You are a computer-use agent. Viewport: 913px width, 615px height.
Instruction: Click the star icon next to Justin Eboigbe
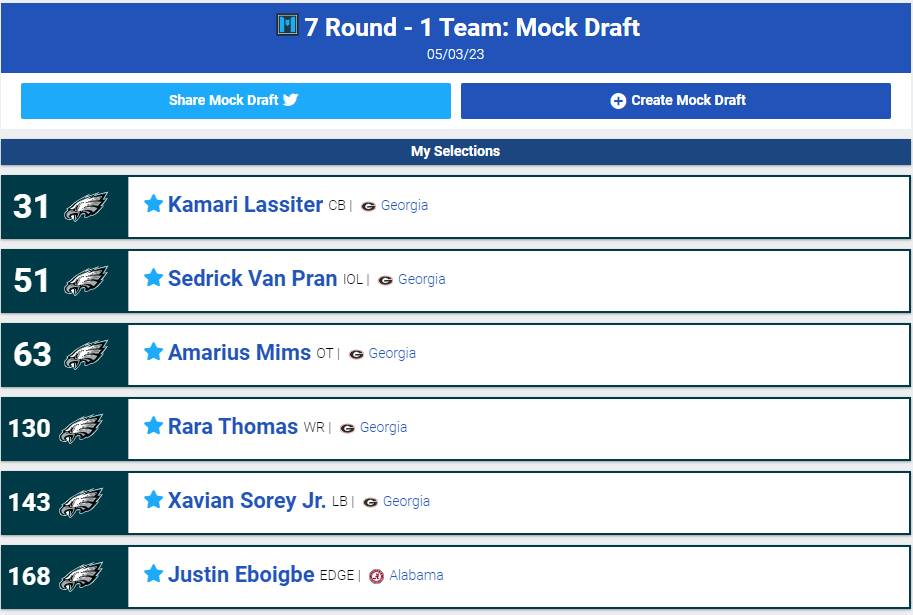(153, 574)
